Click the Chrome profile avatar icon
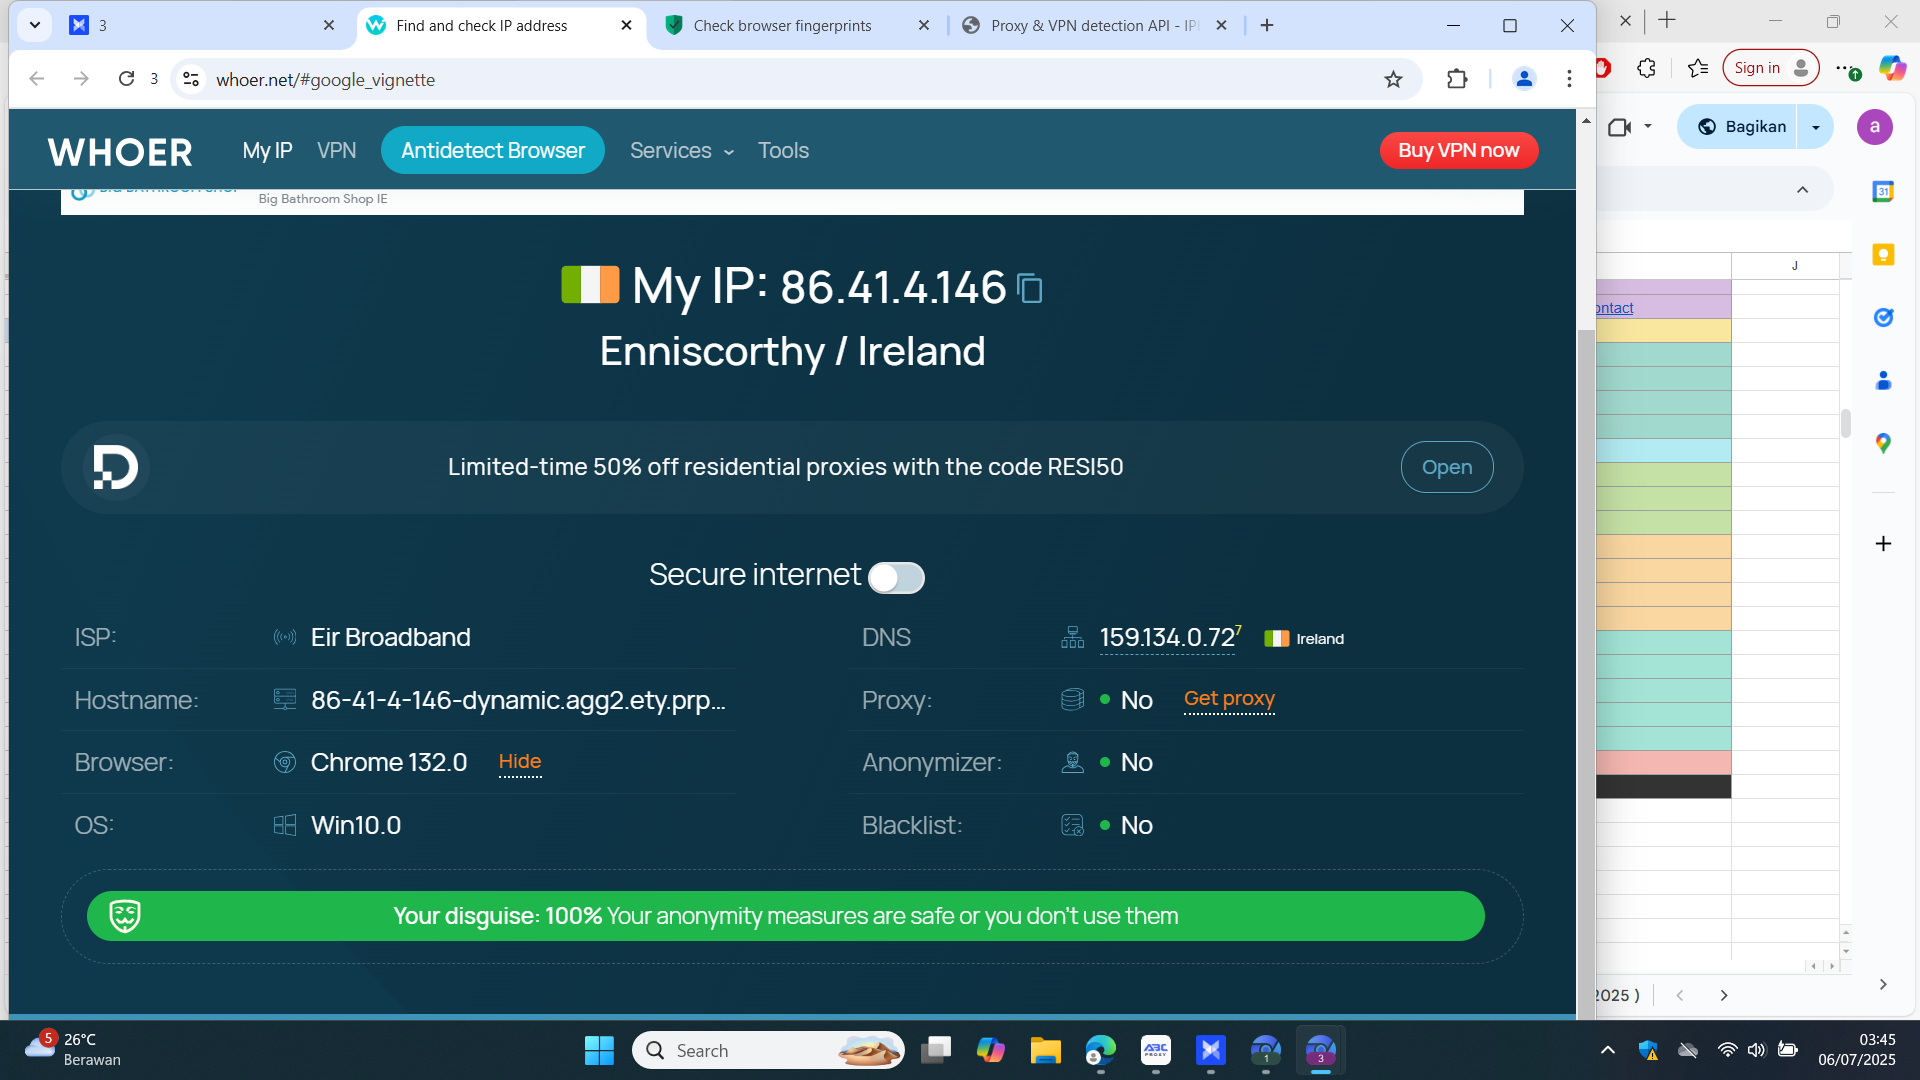Screen dimensions: 1920x1080 click(1523, 79)
